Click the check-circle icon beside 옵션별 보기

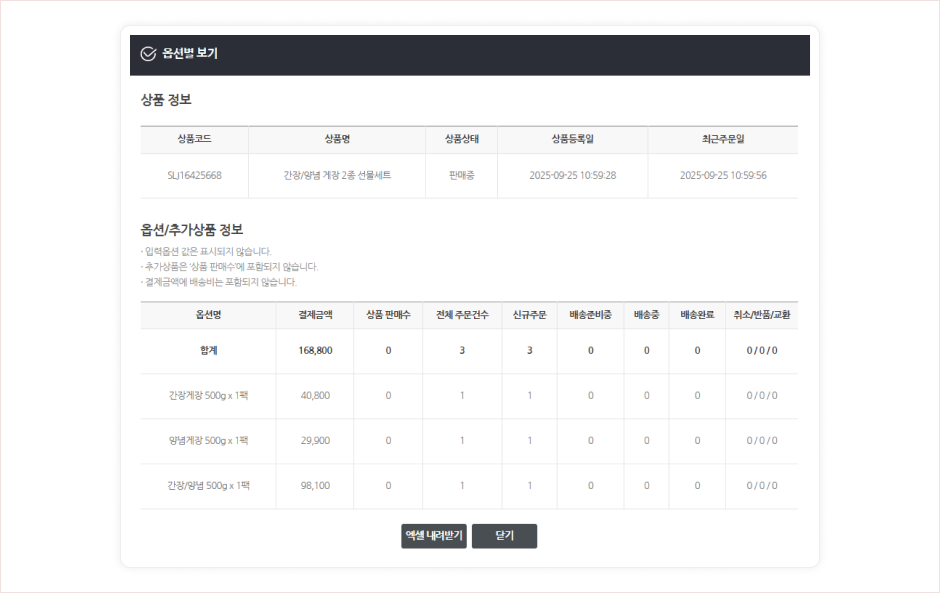(148, 54)
